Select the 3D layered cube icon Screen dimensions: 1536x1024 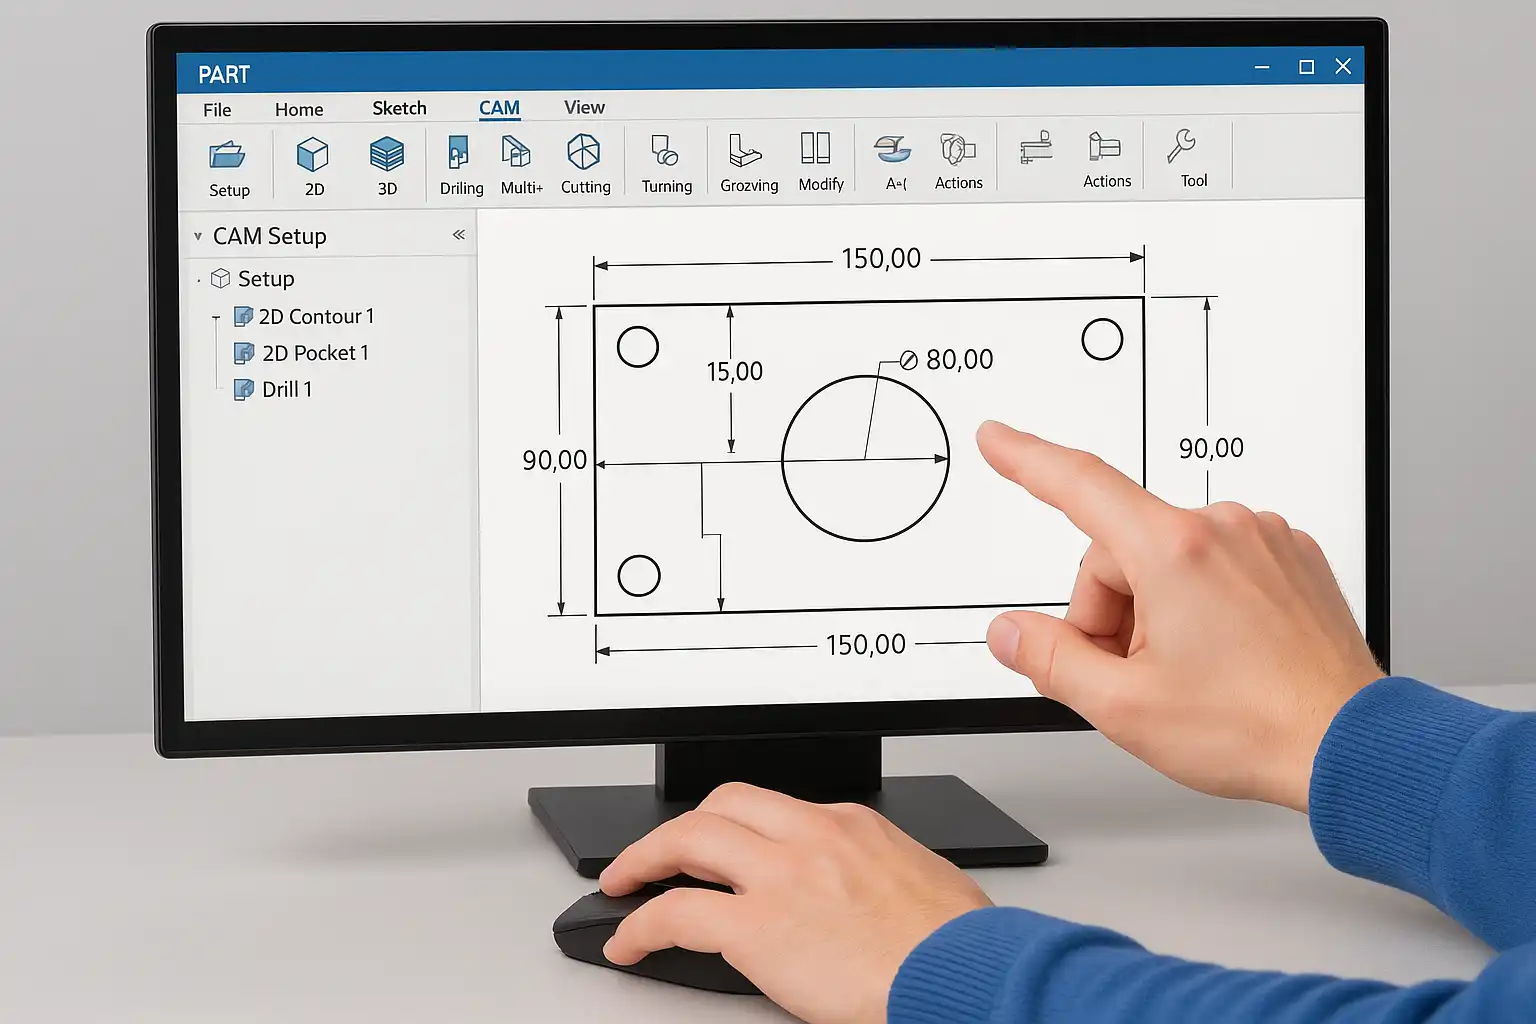point(387,155)
